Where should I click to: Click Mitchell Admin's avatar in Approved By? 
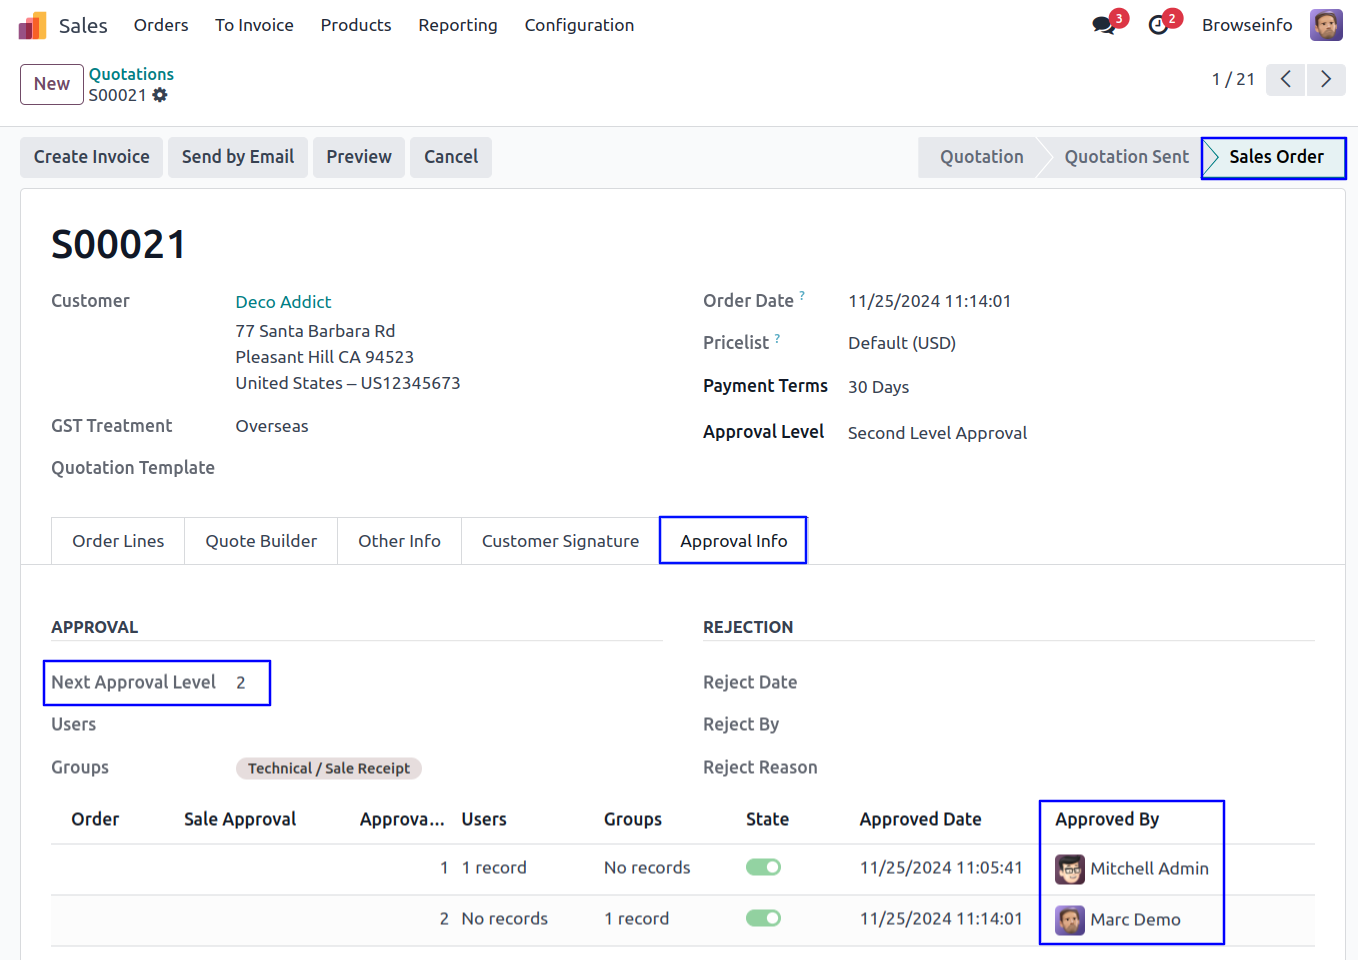coord(1069,869)
